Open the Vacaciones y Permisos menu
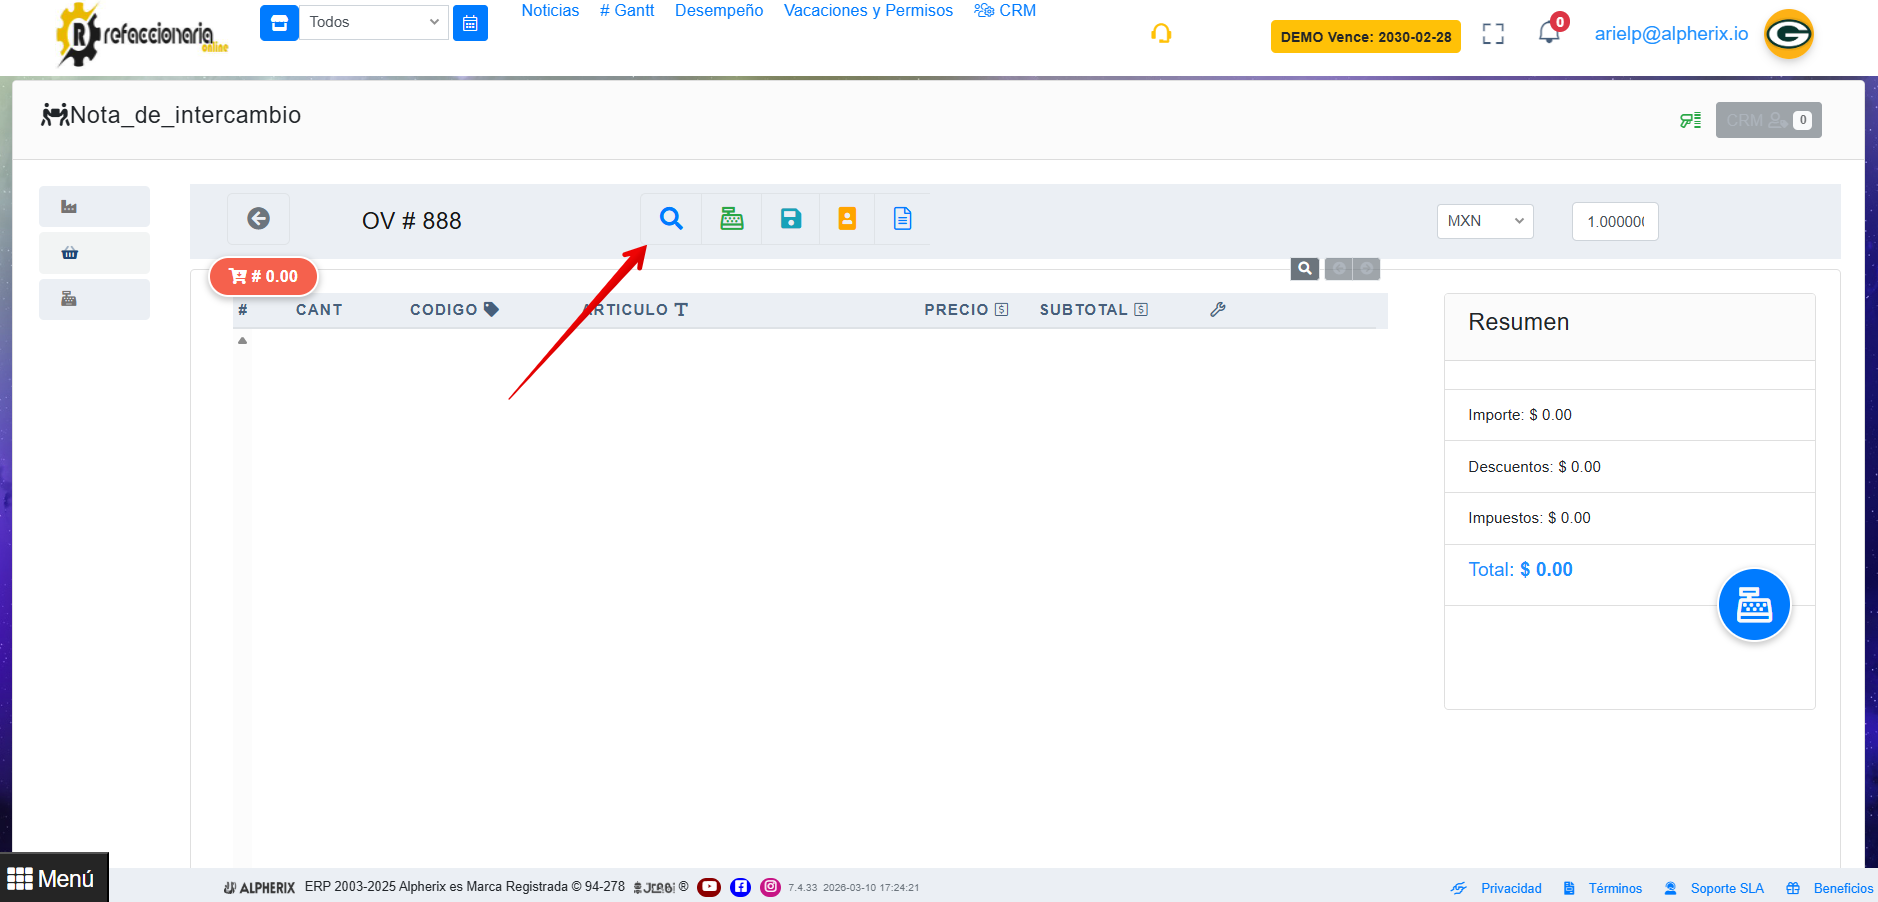 click(868, 11)
